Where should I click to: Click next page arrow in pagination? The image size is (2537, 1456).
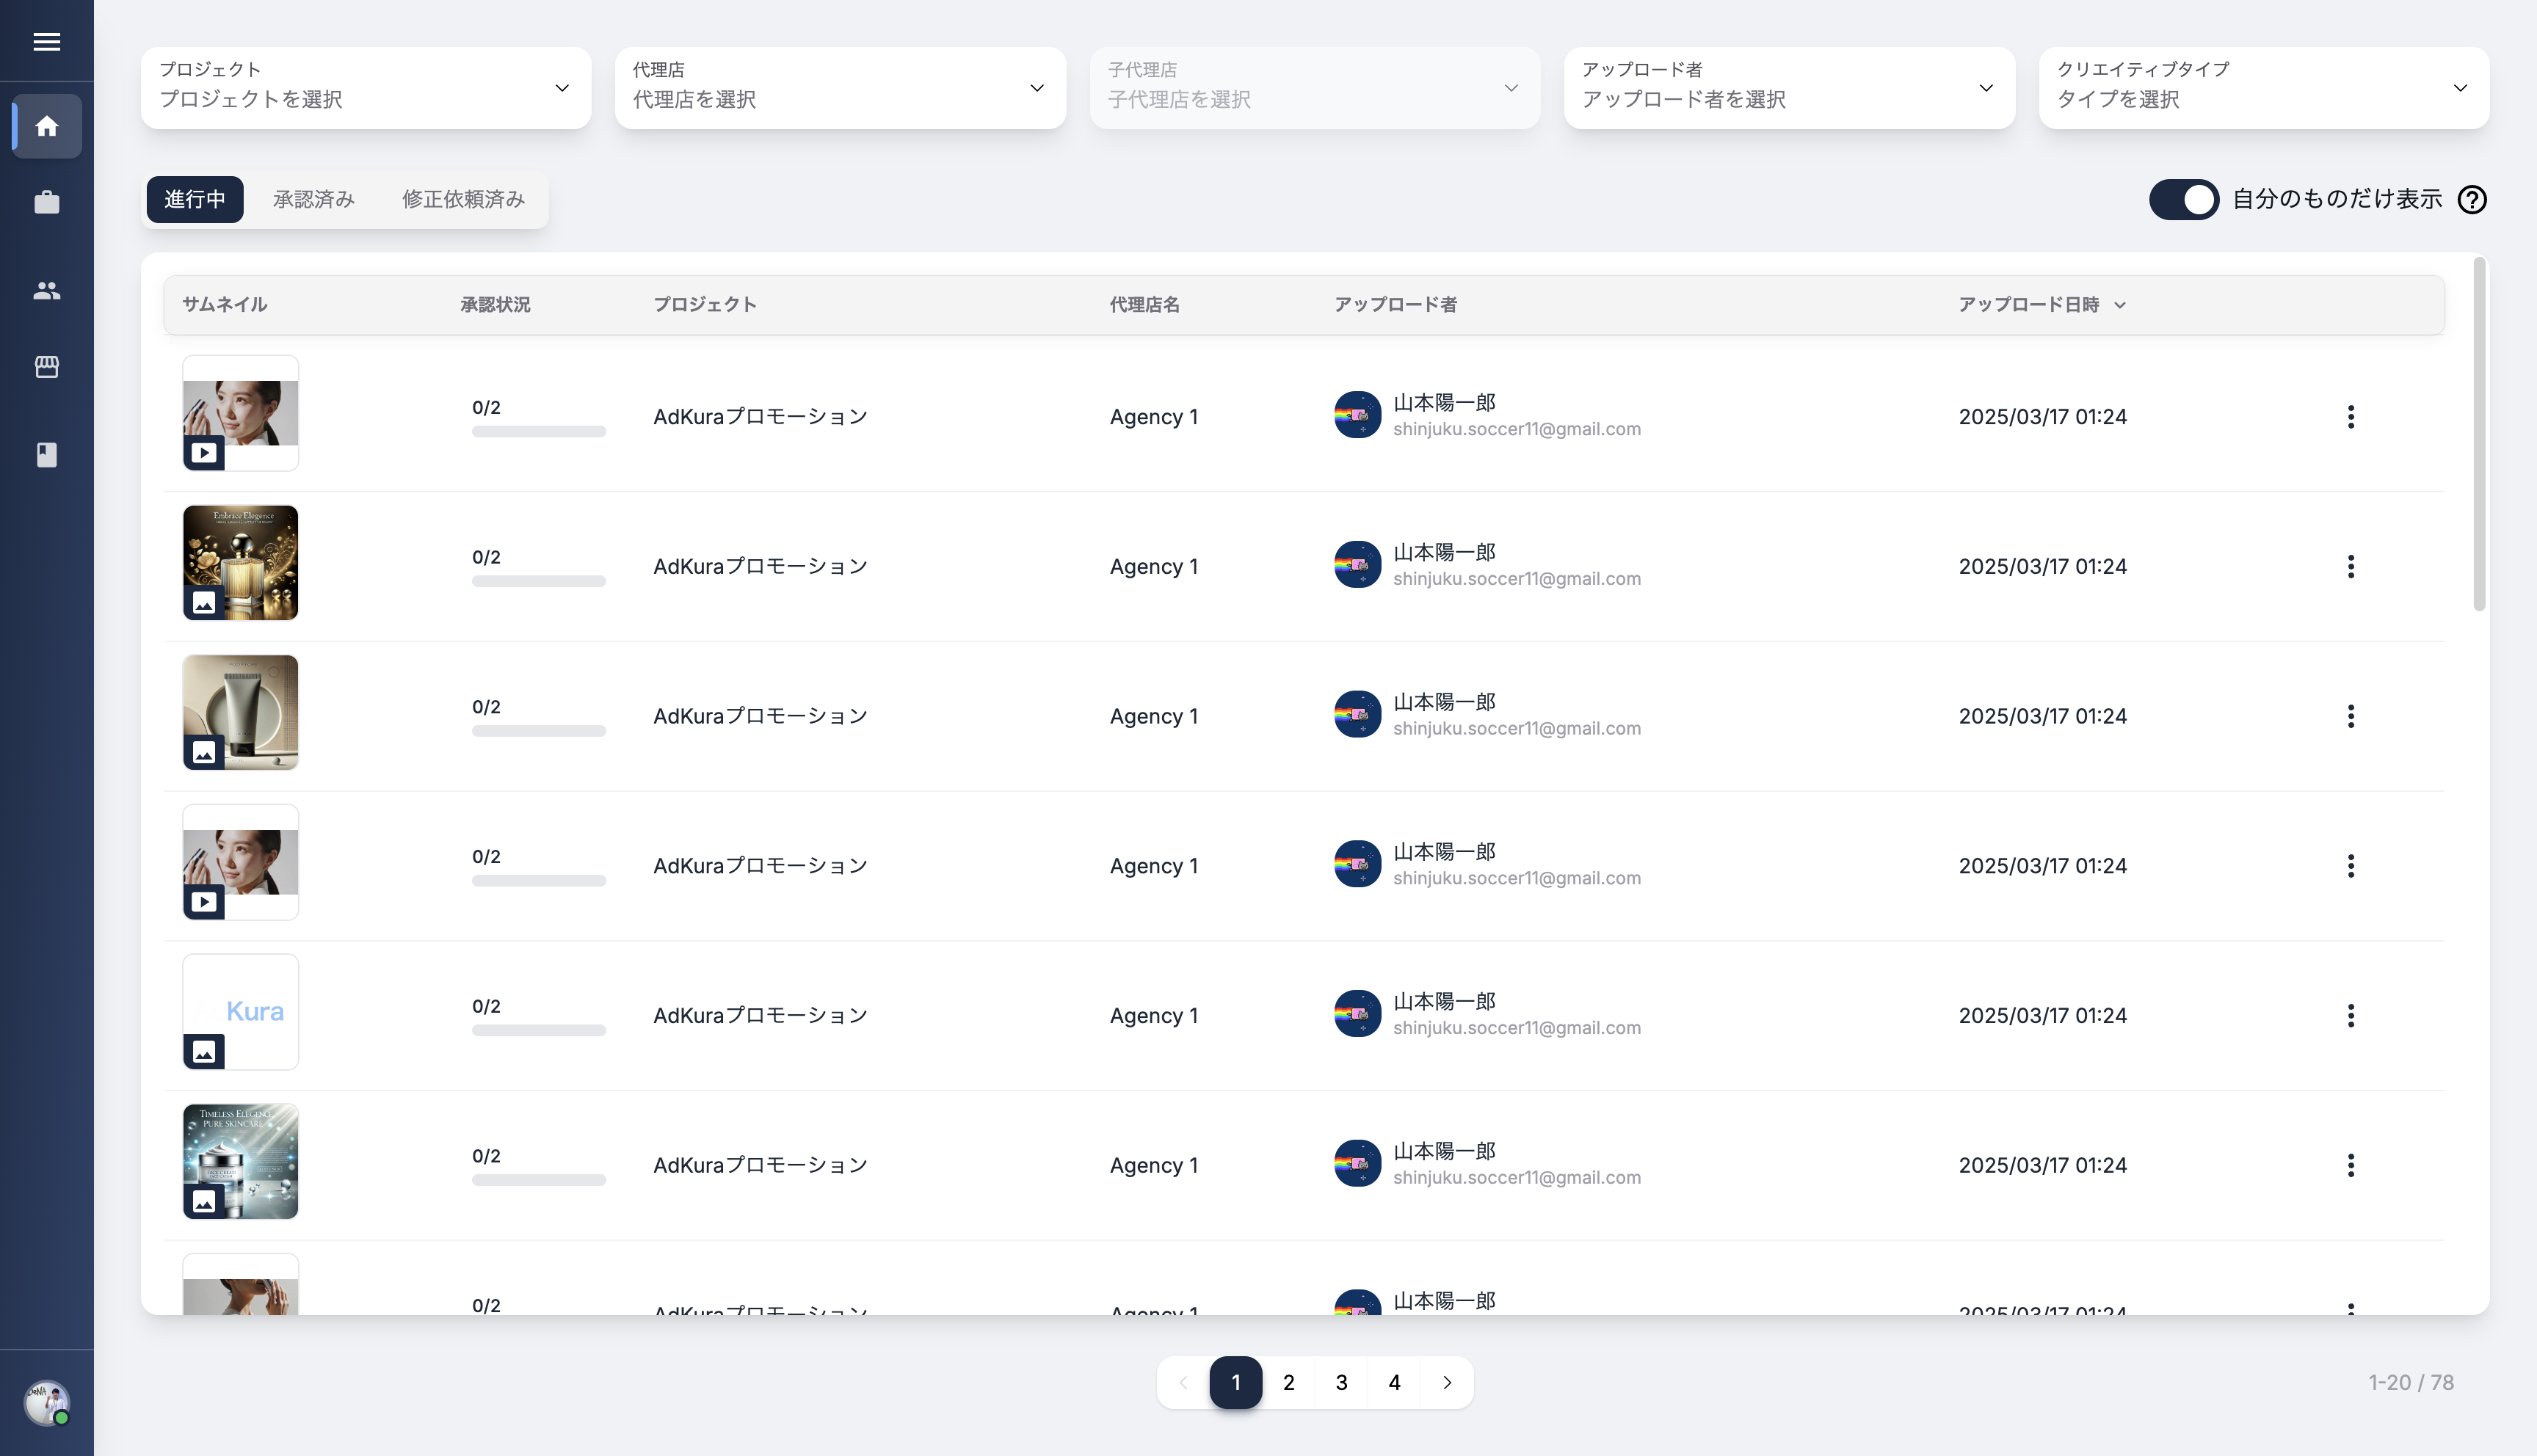1446,1383
